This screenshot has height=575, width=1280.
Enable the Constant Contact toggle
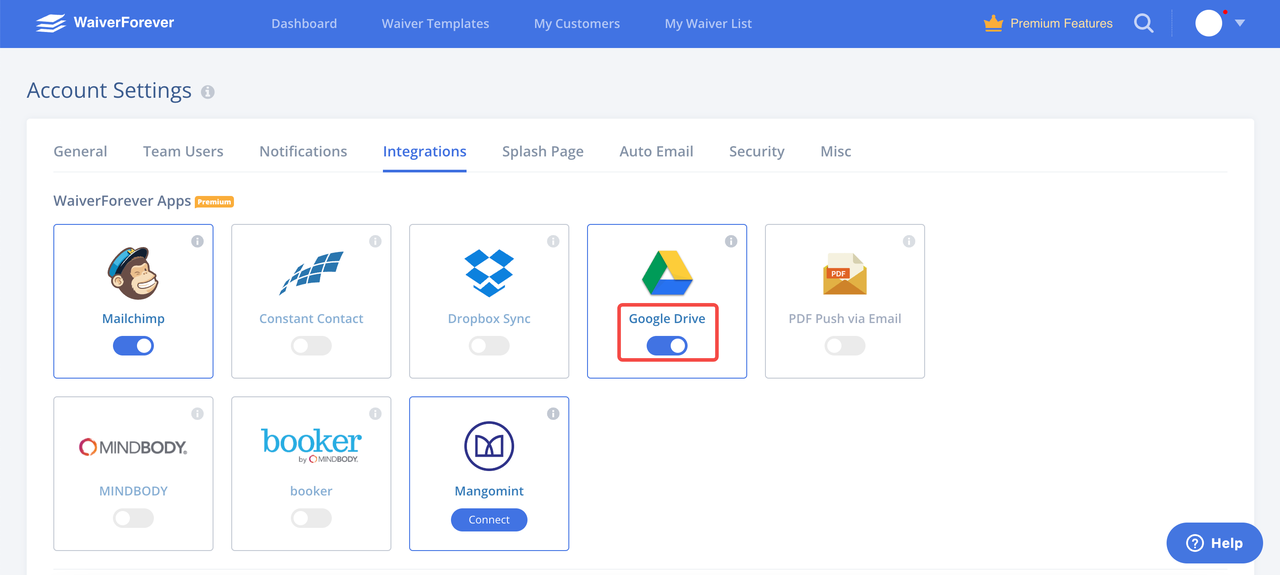(x=311, y=346)
